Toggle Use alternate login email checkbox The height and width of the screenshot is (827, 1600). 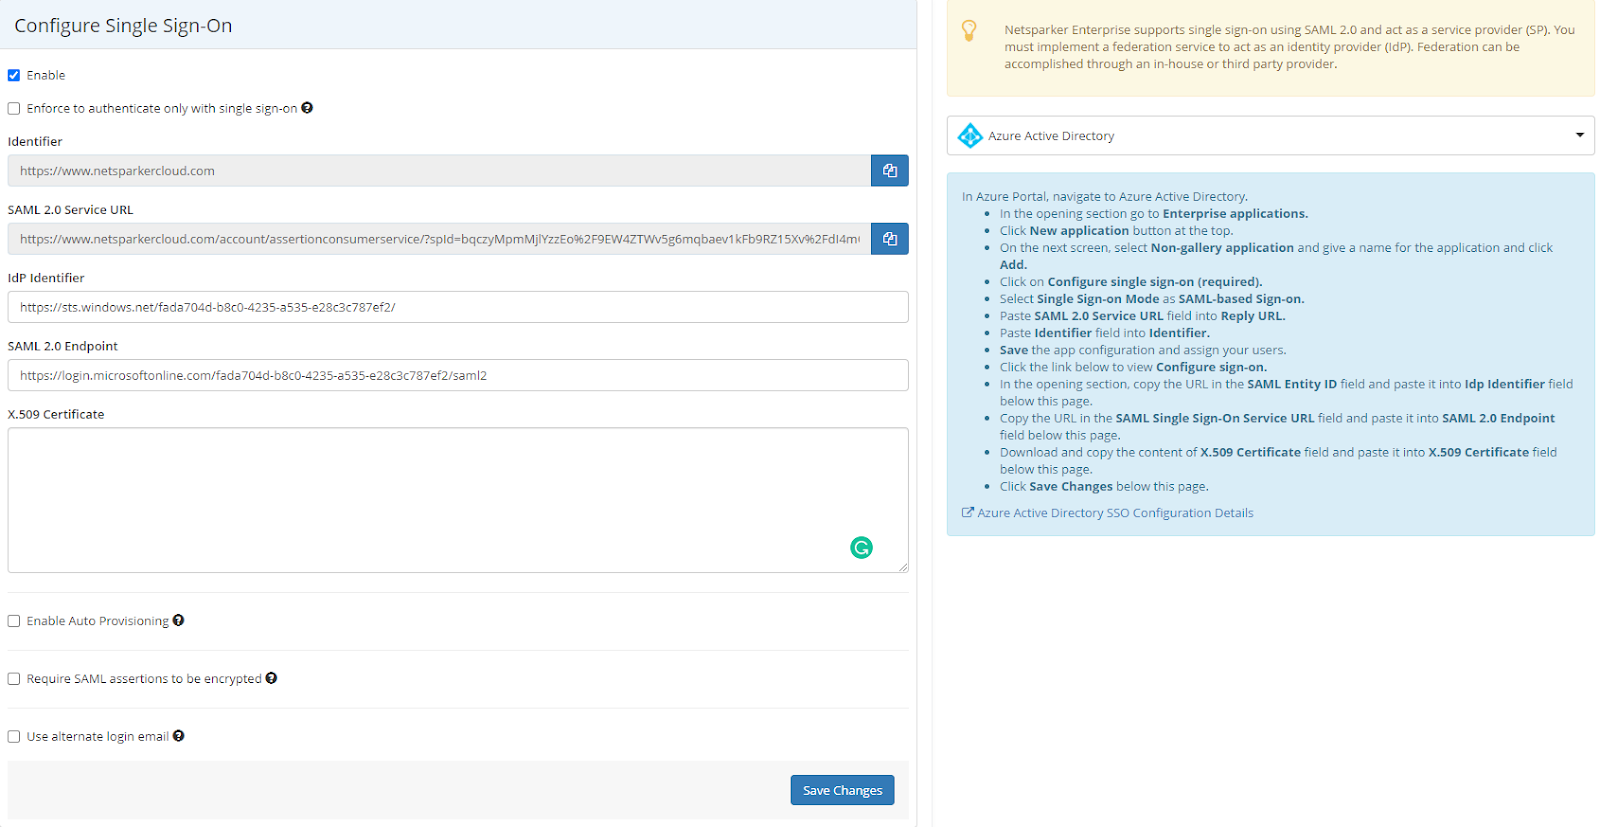tap(14, 737)
